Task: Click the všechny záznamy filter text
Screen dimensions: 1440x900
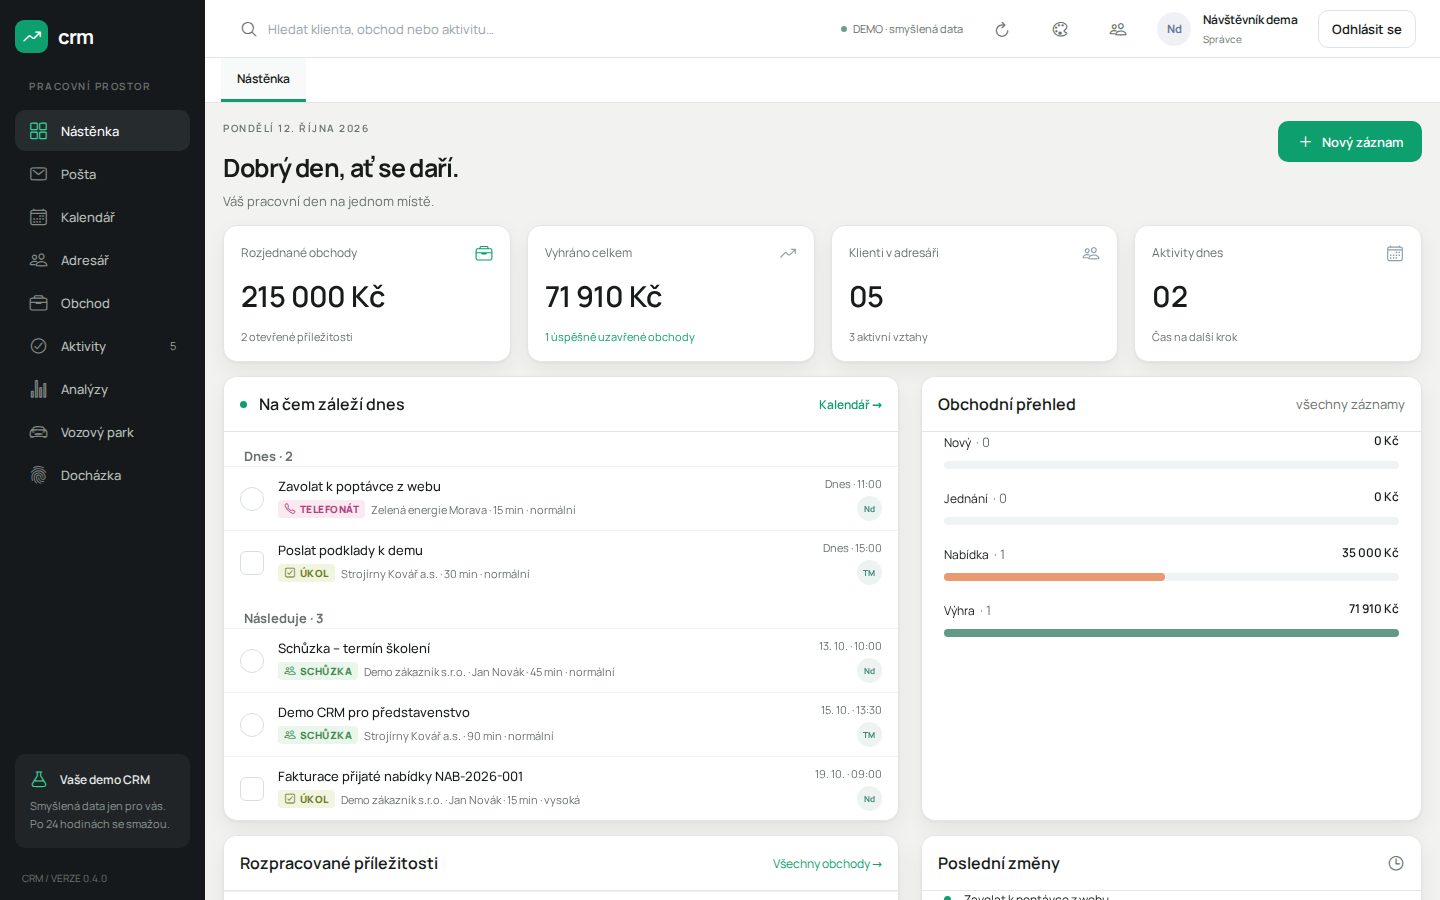Action: click(x=1350, y=404)
